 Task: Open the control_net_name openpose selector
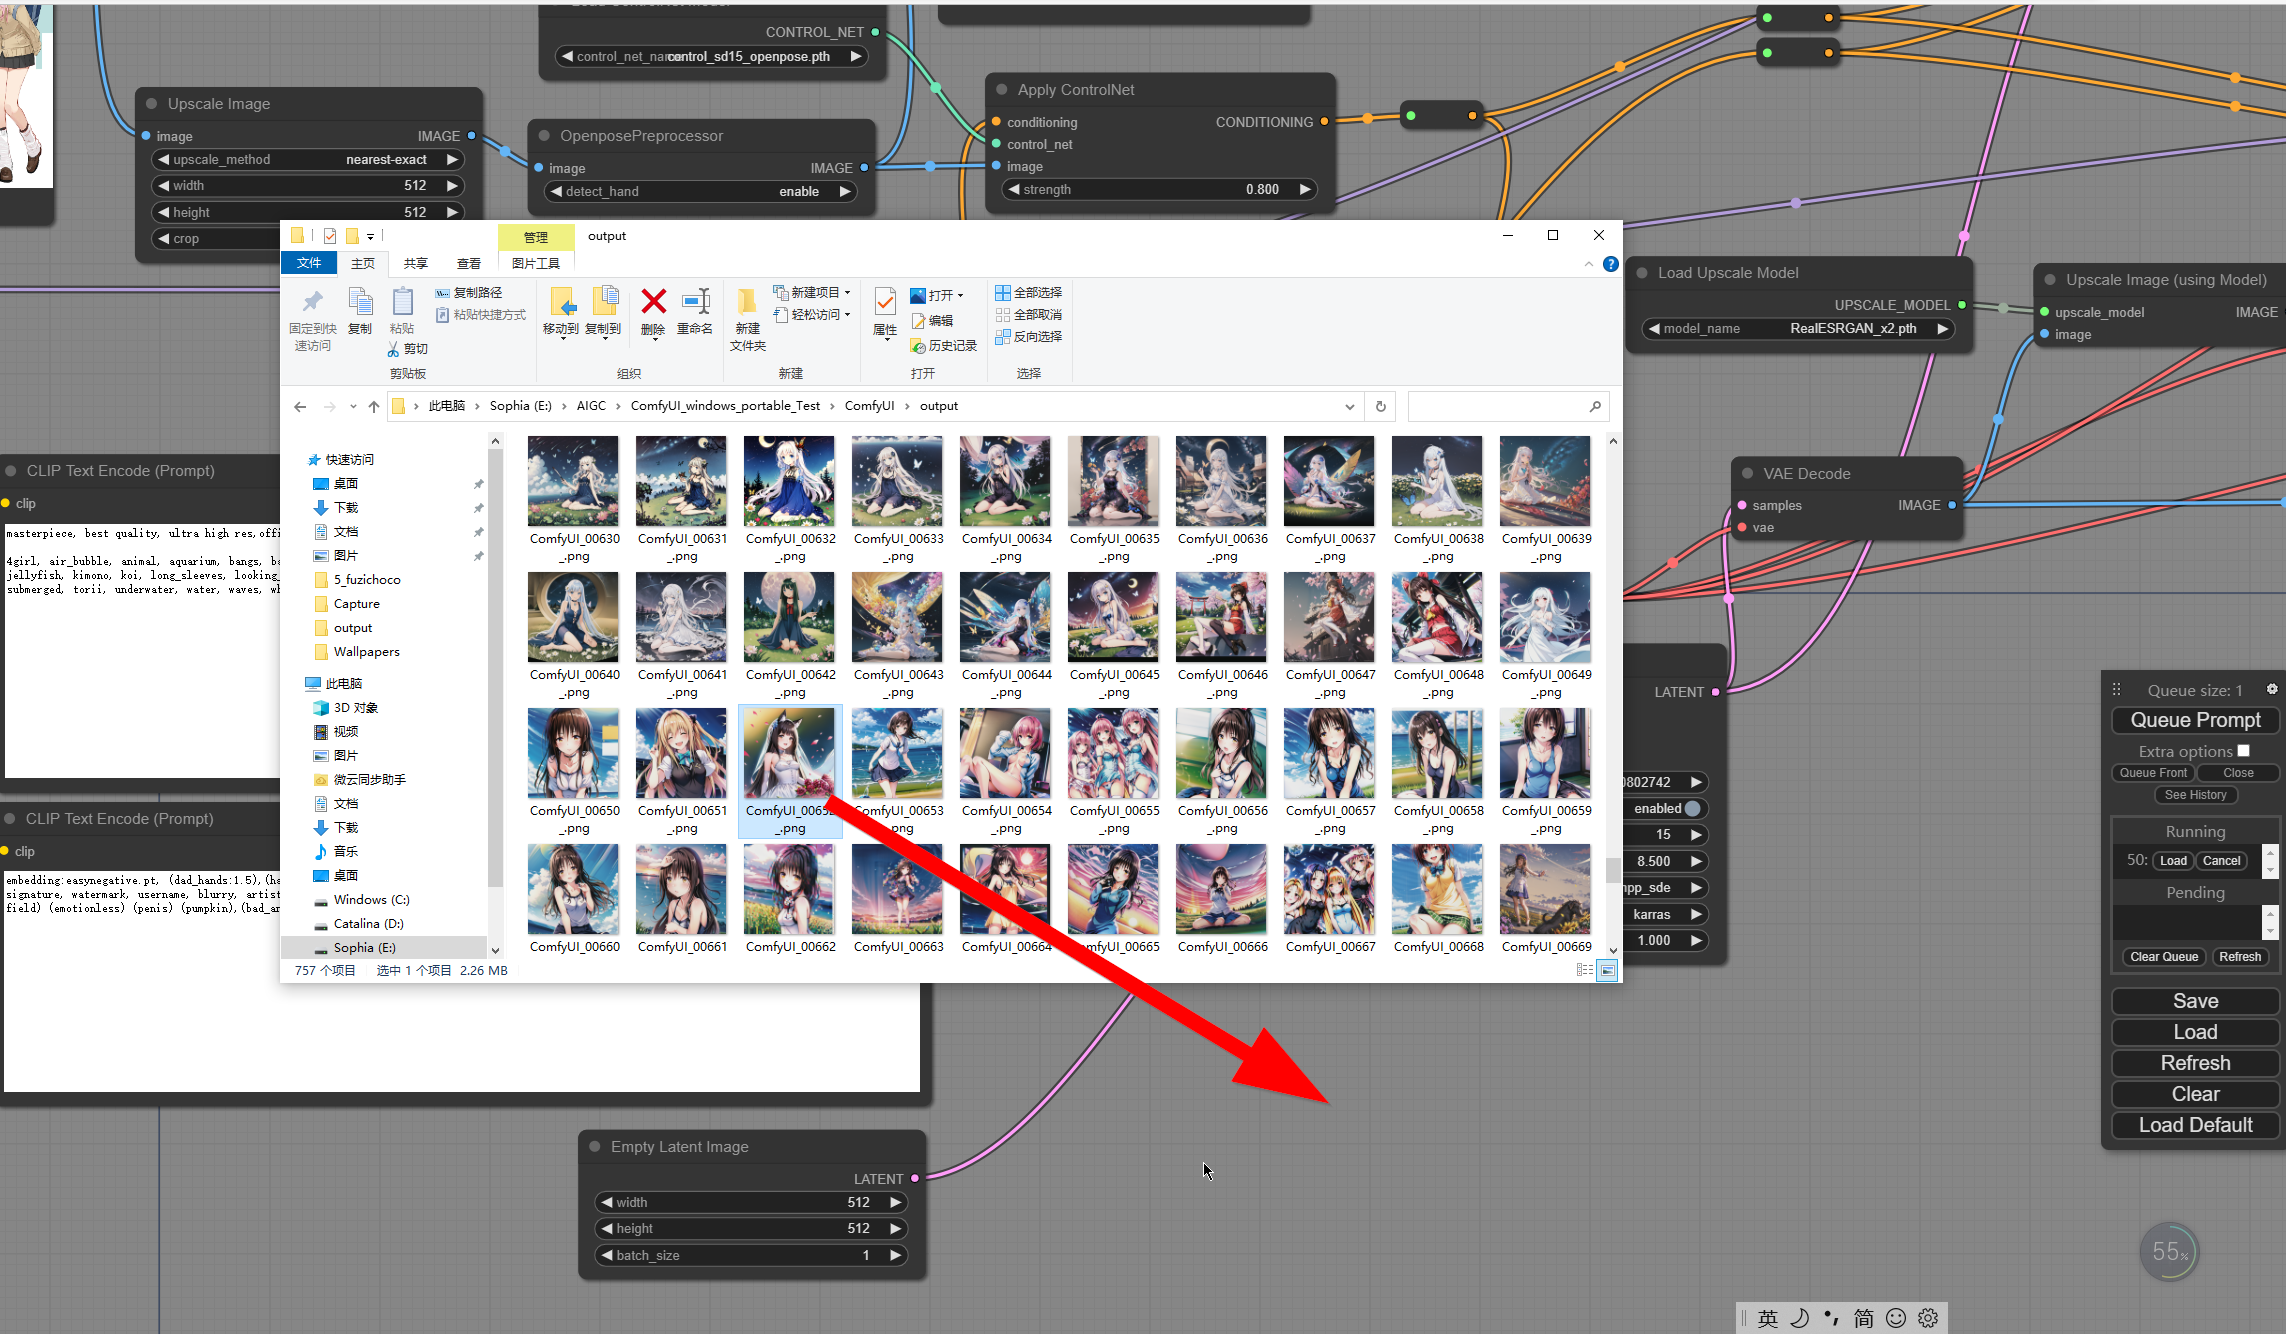(x=711, y=57)
